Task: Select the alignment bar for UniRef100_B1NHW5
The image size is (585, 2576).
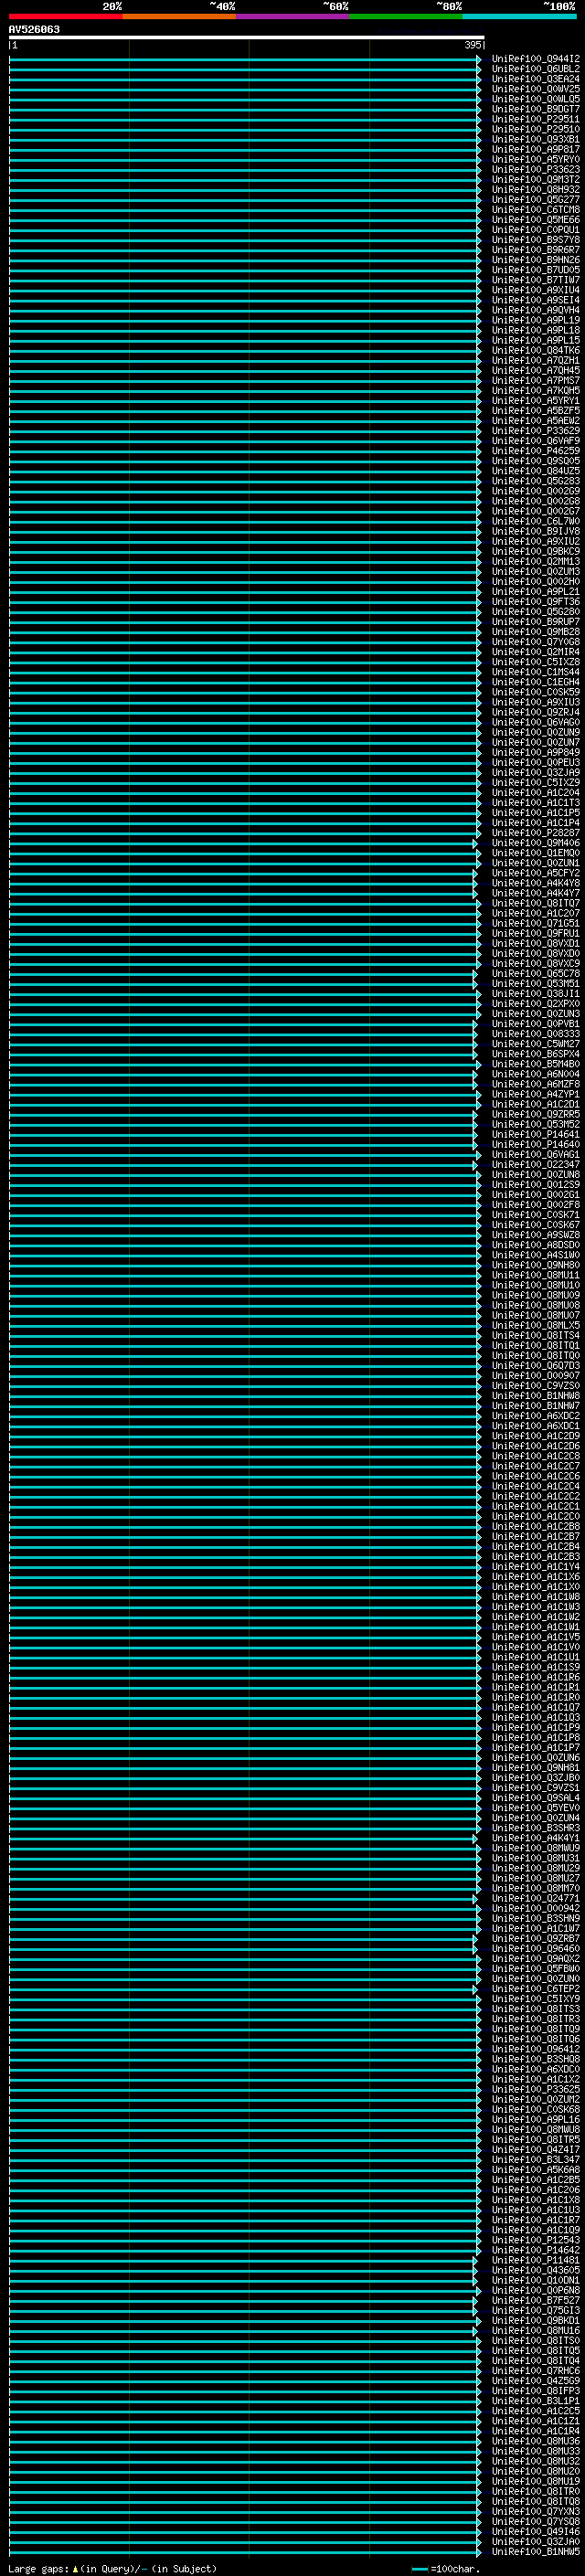Action: click(245, 2551)
